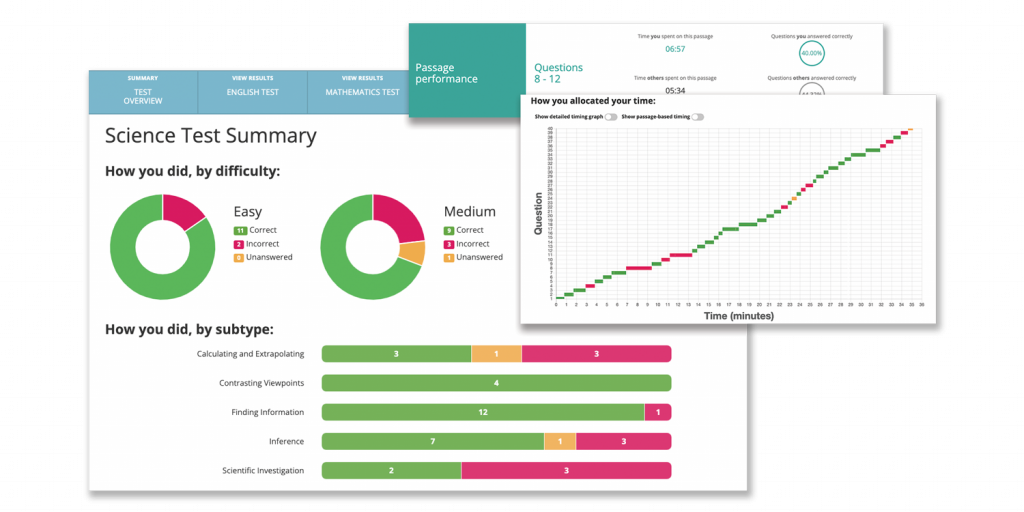Select the Questions 8 - 12 heading
Viewport: 1024px width, 512px height.
pyautogui.click(x=558, y=73)
